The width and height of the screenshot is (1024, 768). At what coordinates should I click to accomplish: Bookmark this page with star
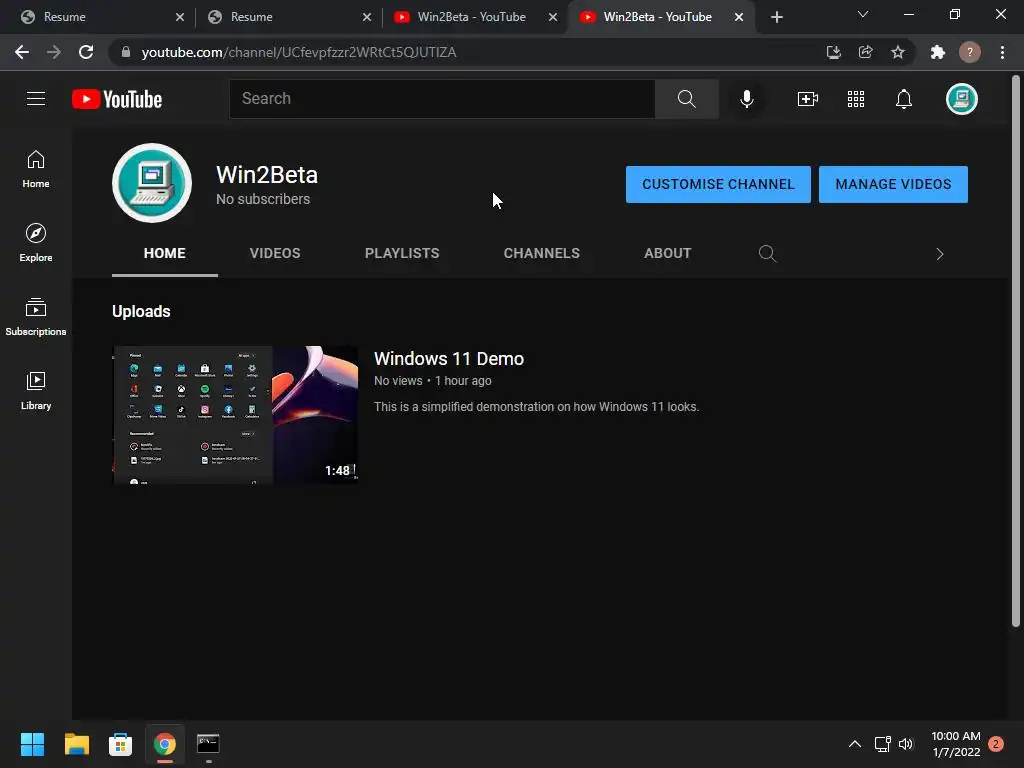898,52
